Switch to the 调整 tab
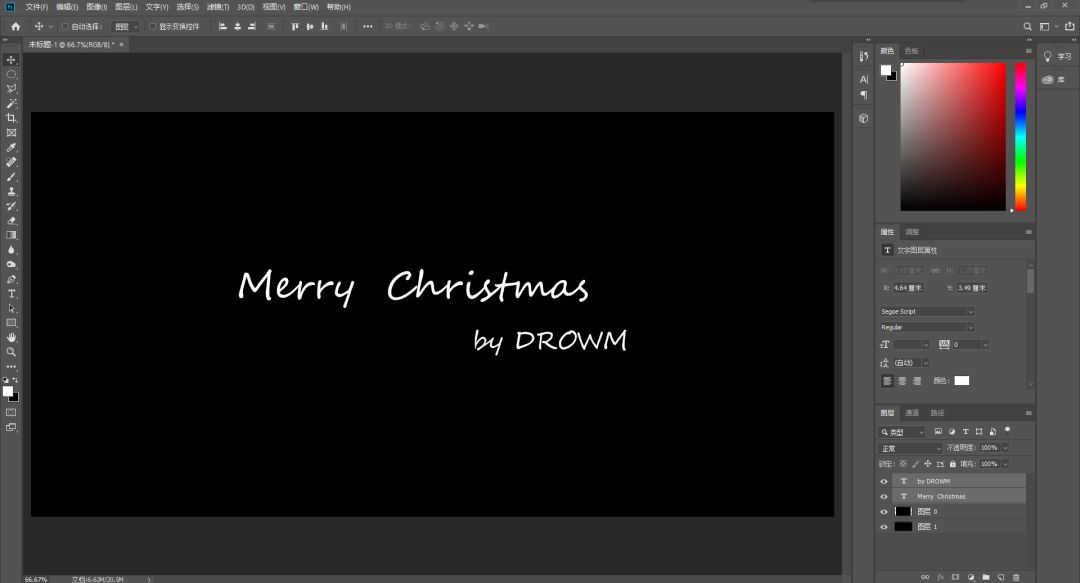Image resolution: width=1080 pixels, height=583 pixels. point(912,232)
